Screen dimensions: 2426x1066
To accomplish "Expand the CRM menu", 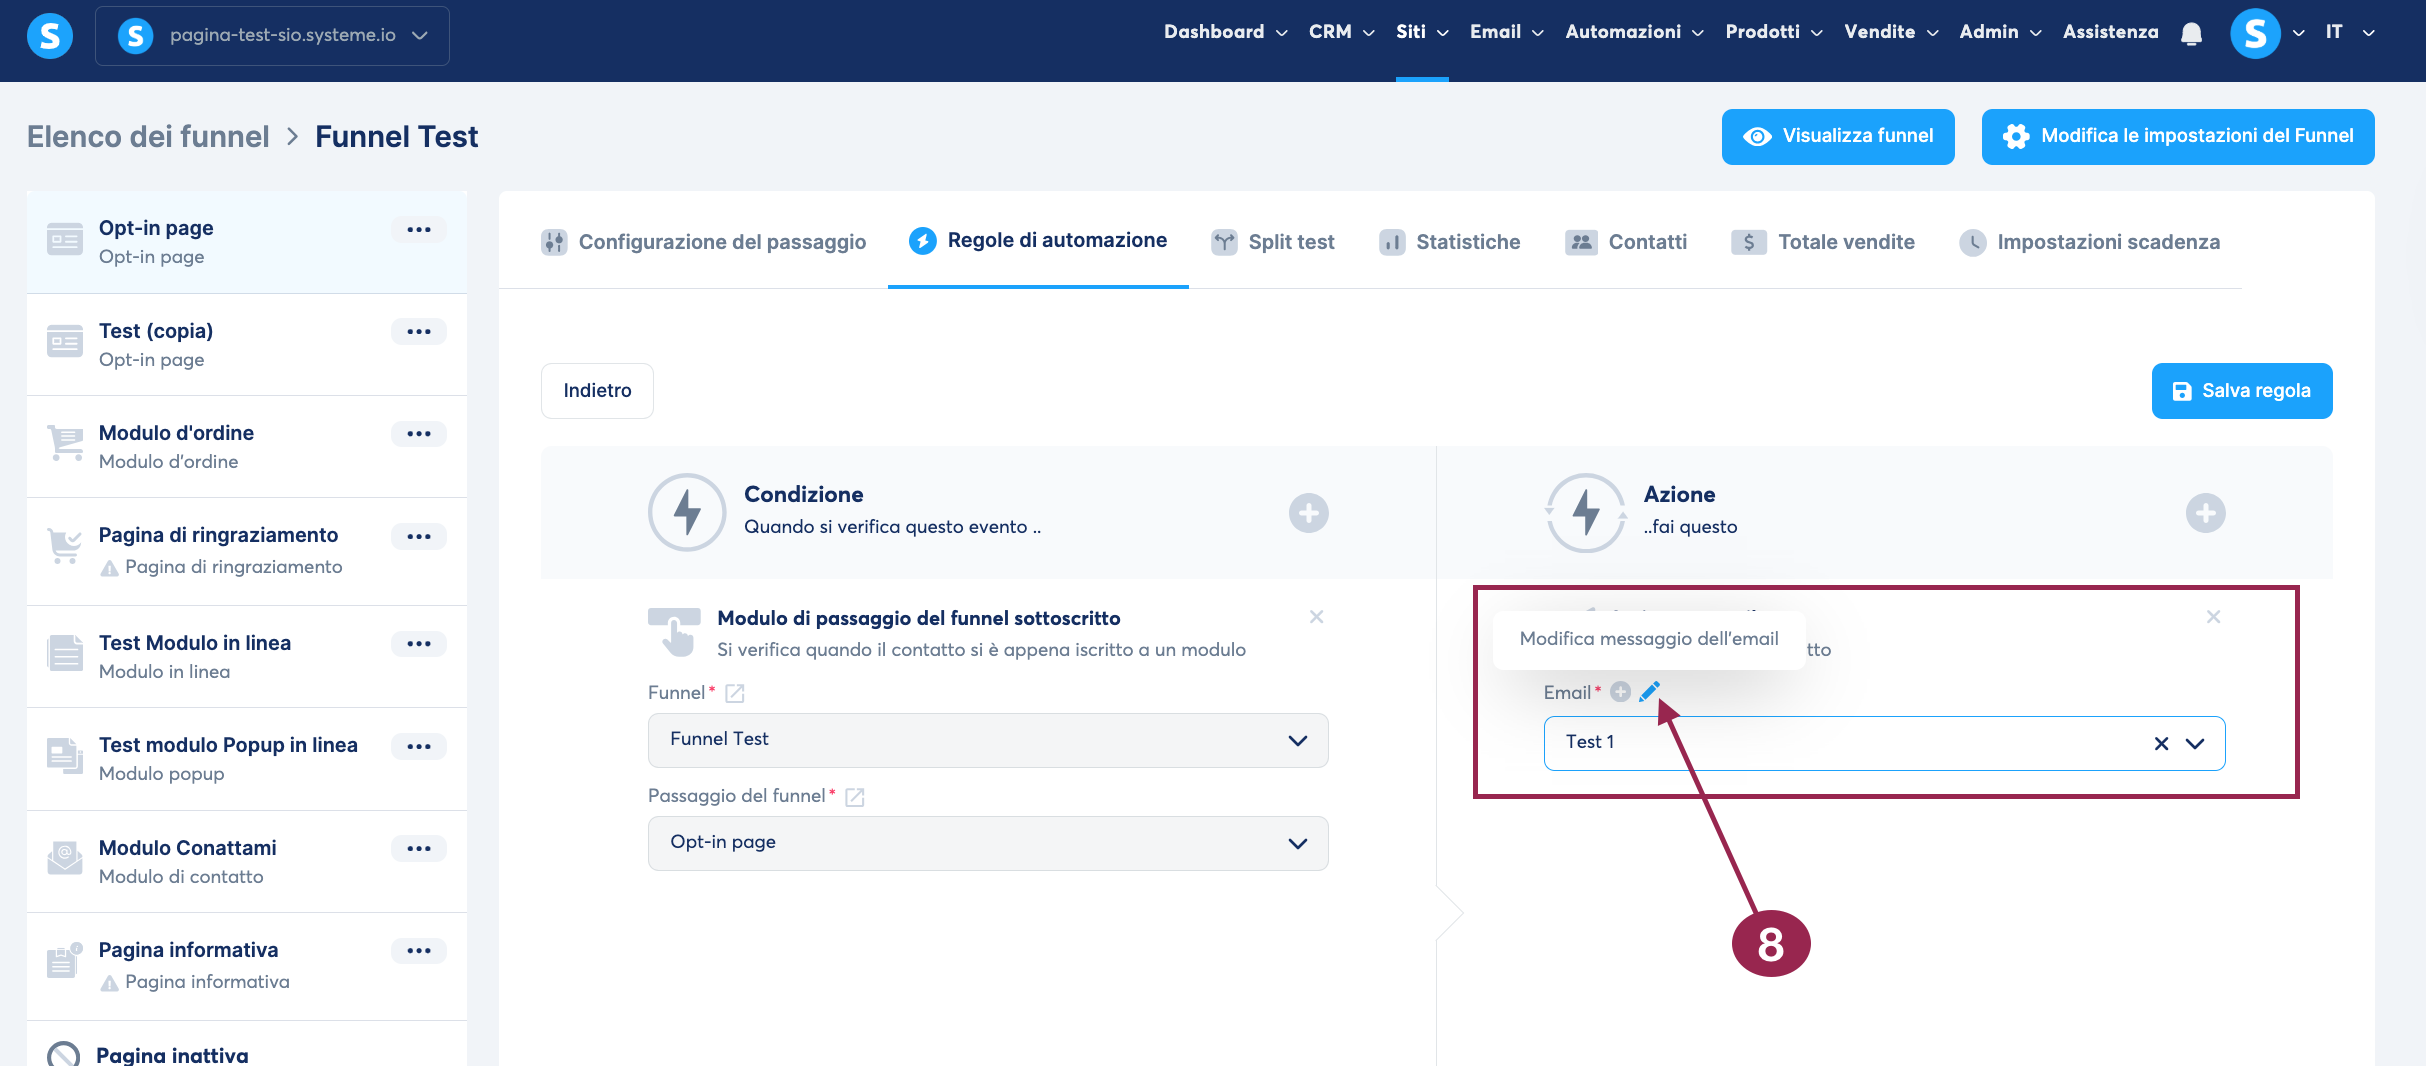I will pyautogui.click(x=1341, y=32).
